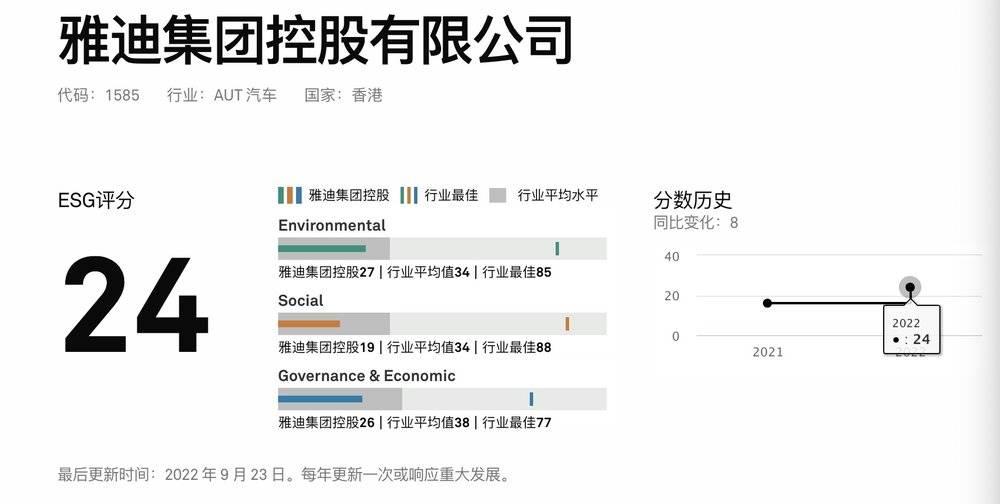Click the 分数历史 chart heading
The width and height of the screenshot is (1000, 504).
click(x=693, y=200)
